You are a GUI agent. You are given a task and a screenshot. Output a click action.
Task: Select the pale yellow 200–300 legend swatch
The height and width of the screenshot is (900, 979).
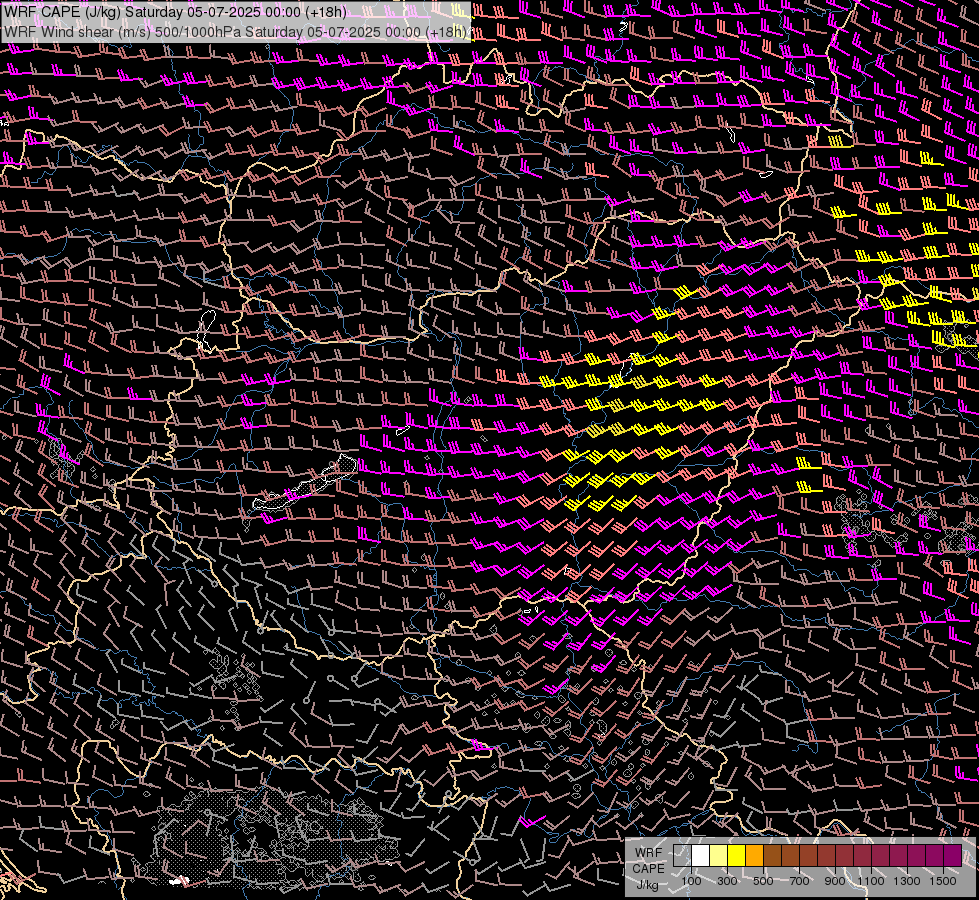[x=719, y=855]
